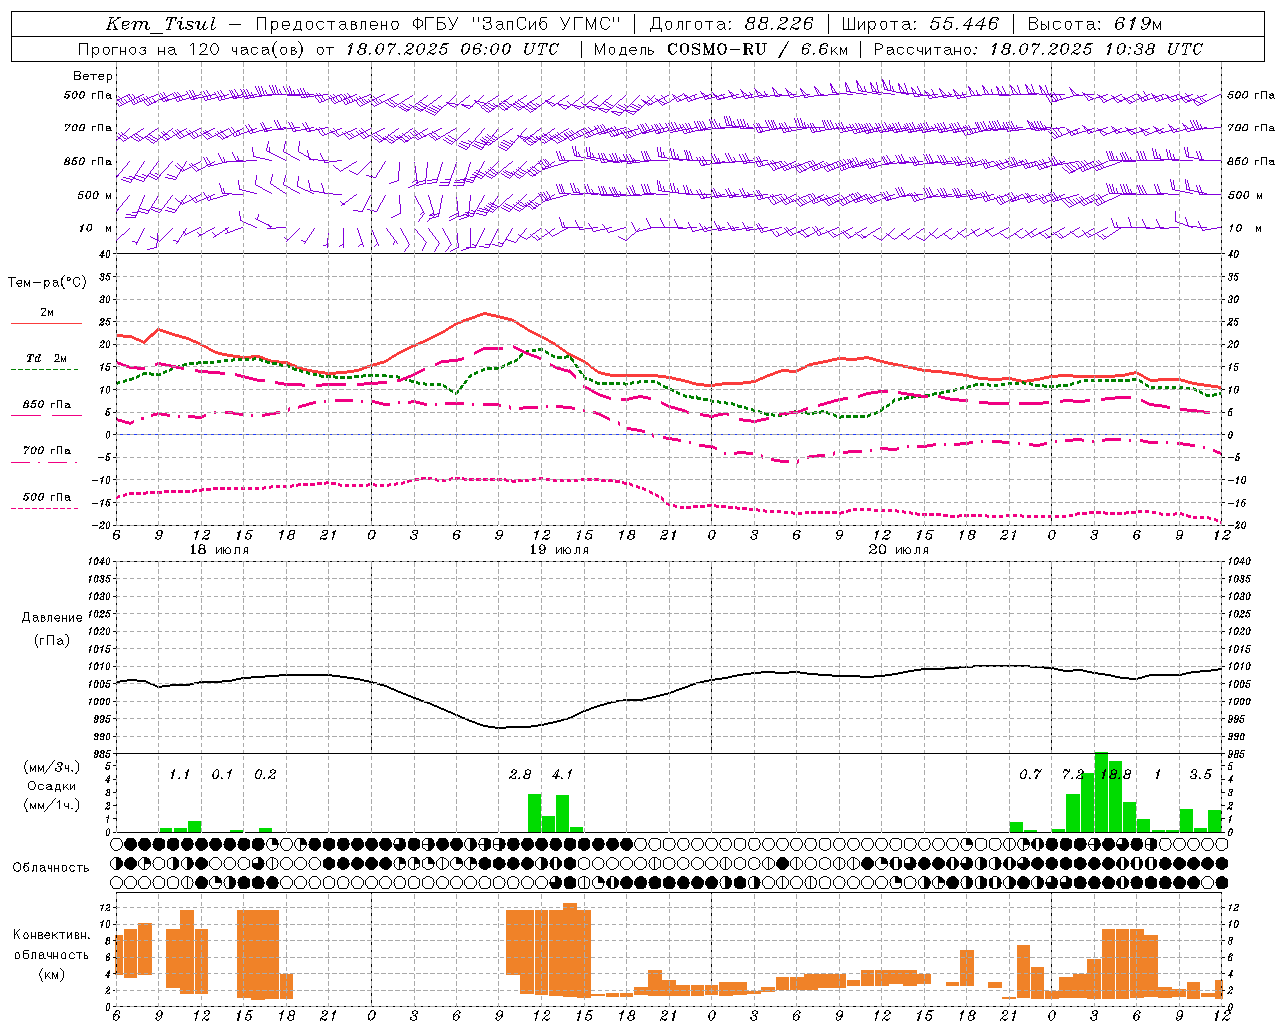
Task: Click the Высота: 619м elevation value
Action: [1095, 24]
